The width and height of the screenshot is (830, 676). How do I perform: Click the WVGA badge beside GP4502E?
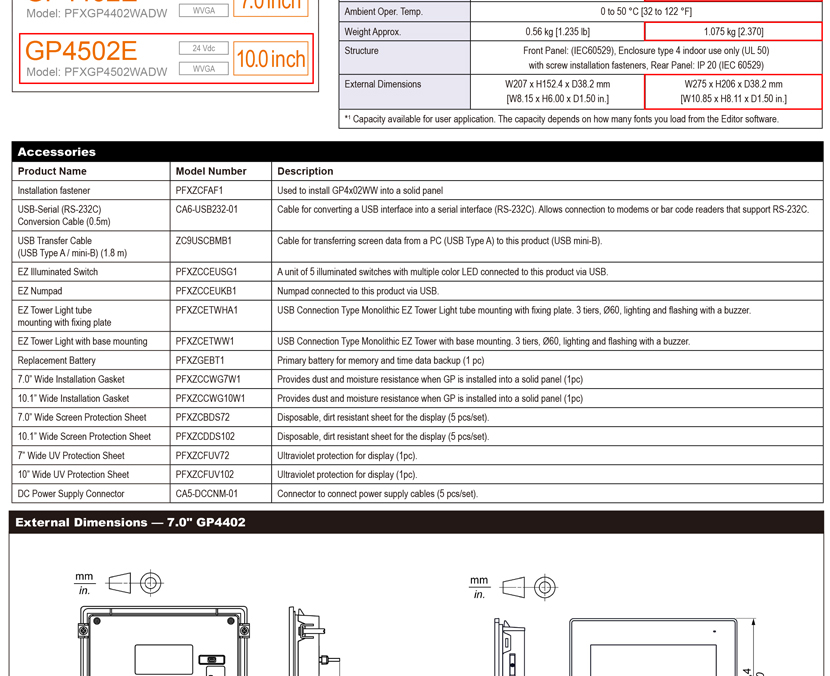[x=204, y=69]
